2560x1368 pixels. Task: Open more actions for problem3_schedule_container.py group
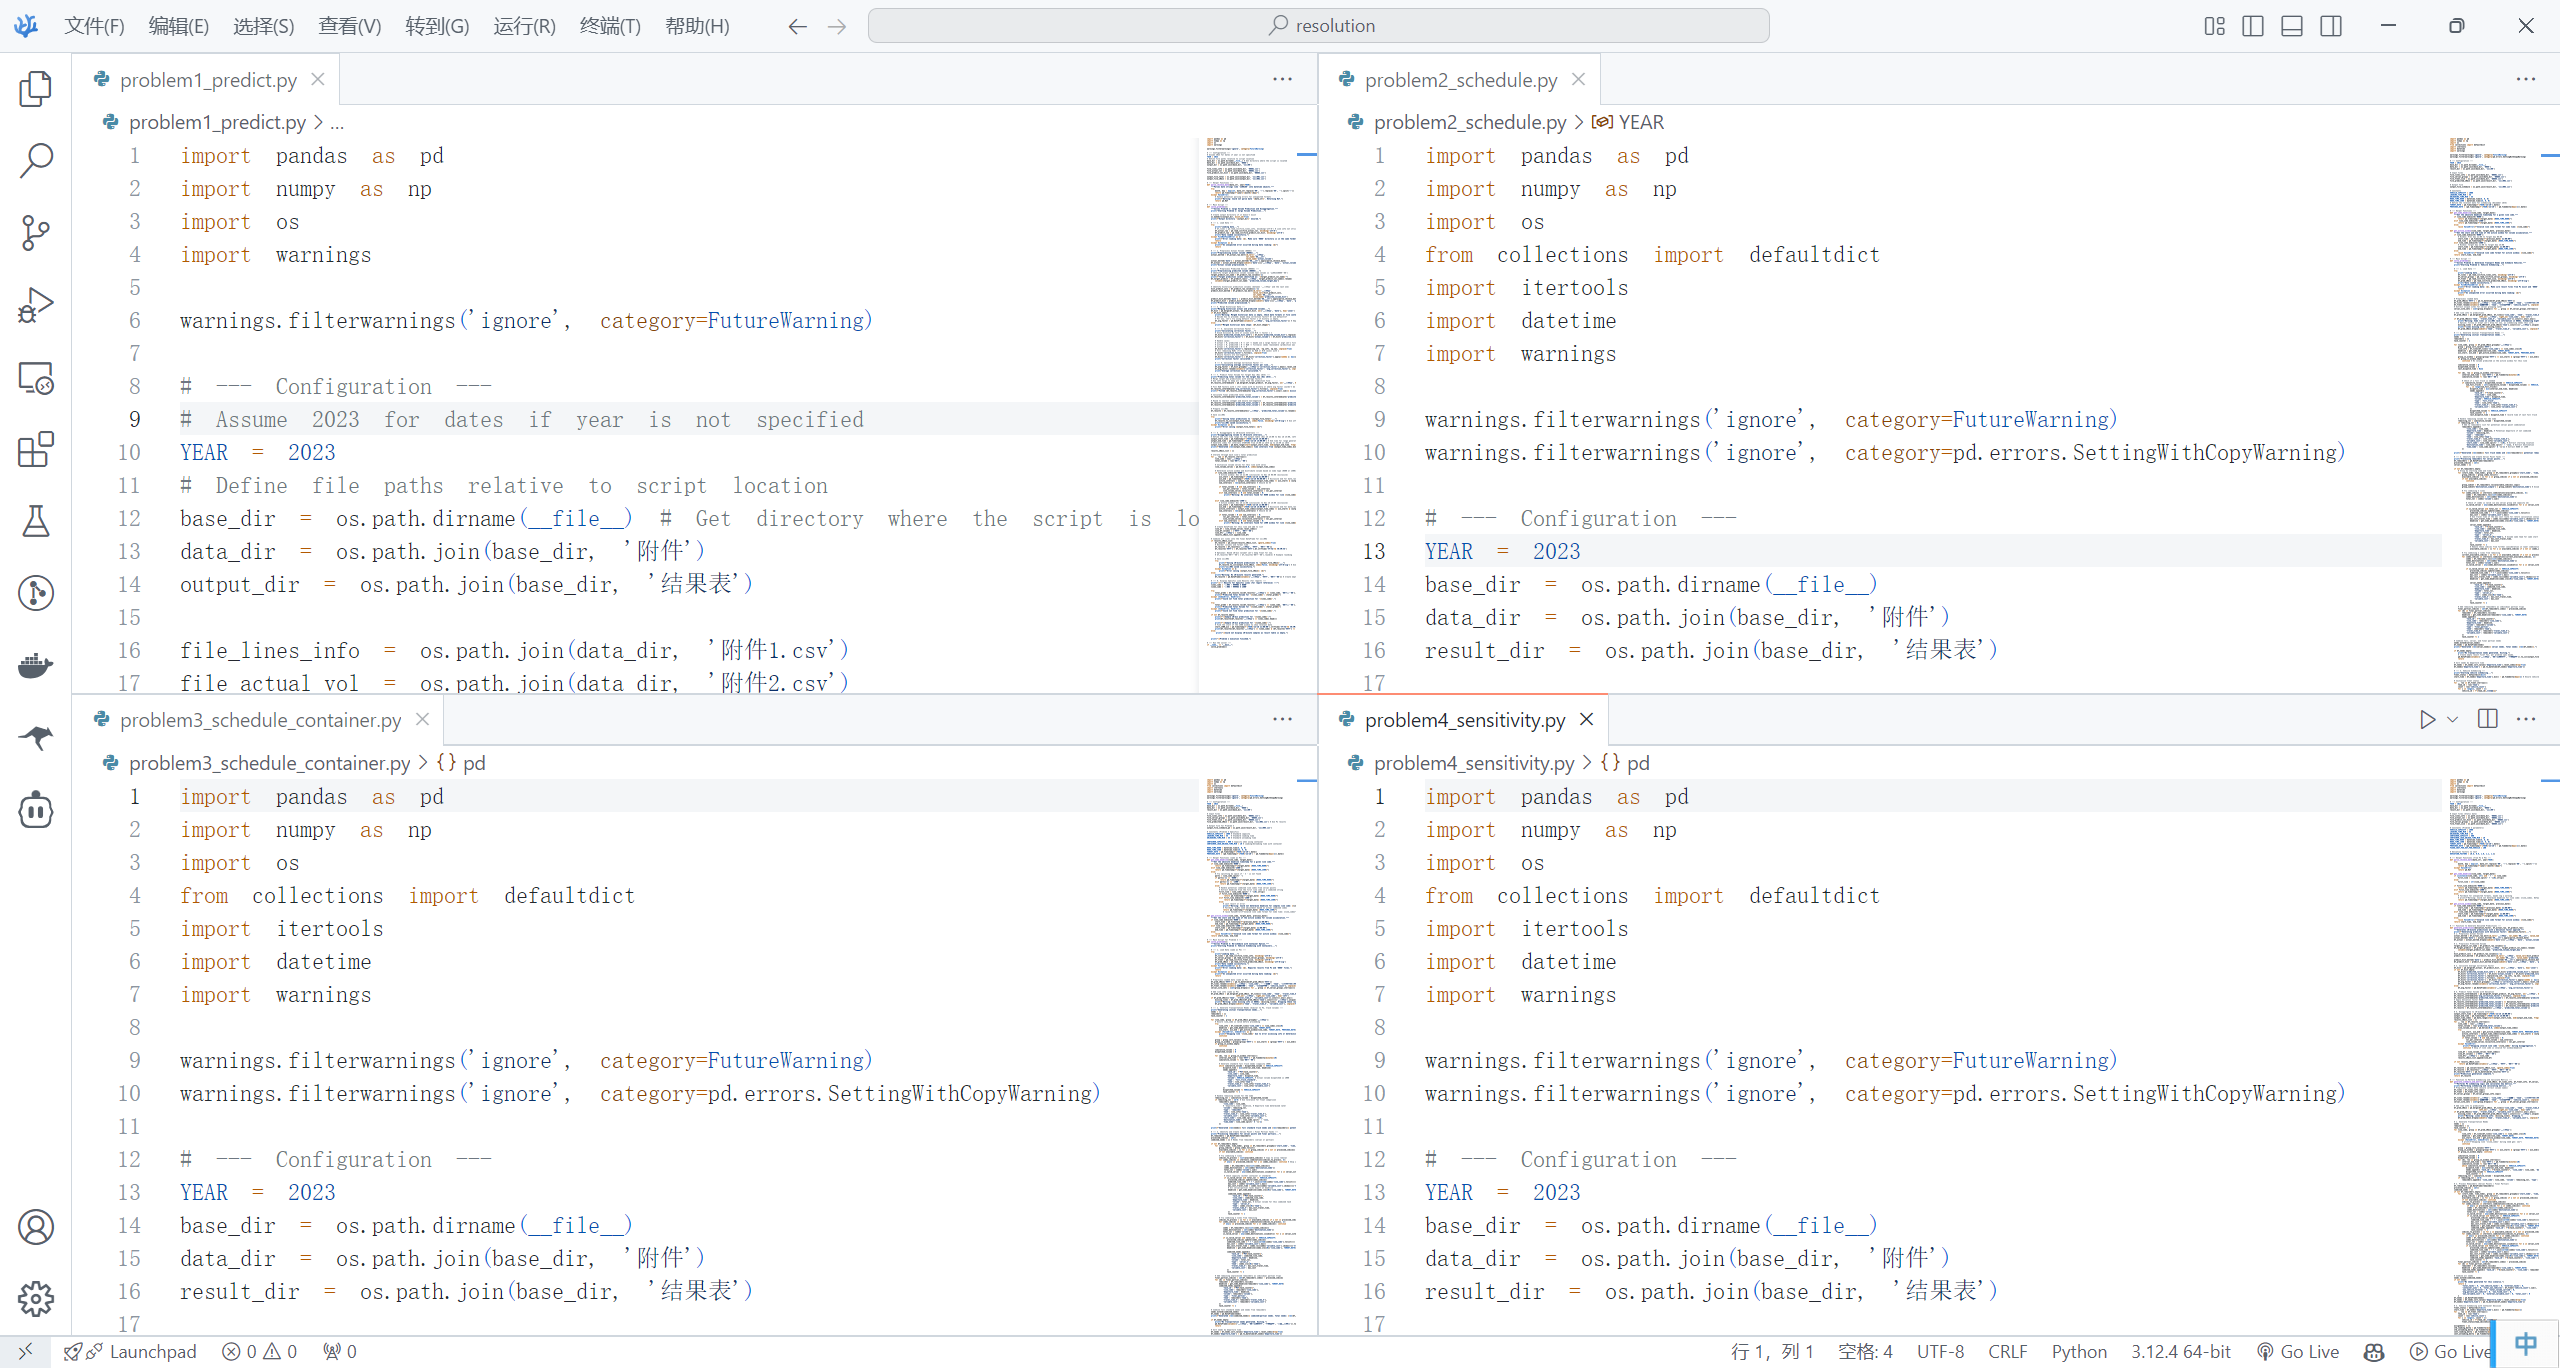pos(1282,719)
